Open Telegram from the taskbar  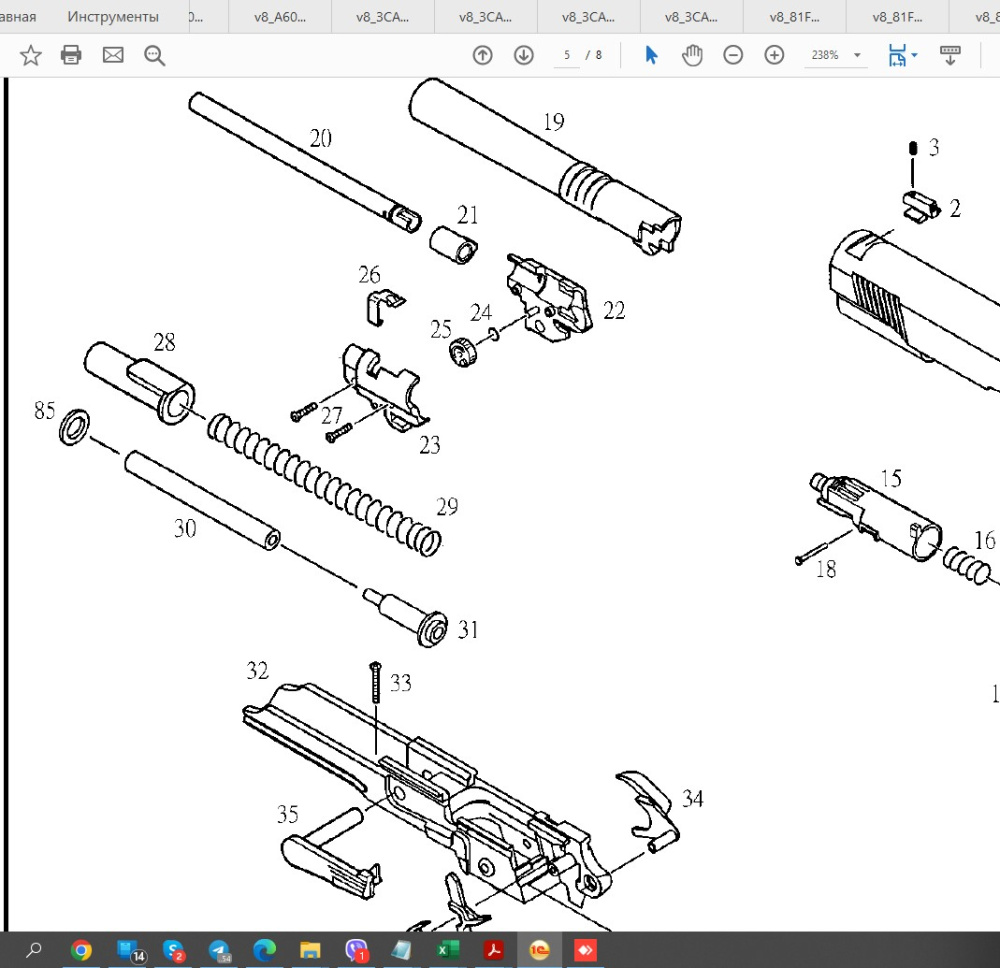coord(219,951)
